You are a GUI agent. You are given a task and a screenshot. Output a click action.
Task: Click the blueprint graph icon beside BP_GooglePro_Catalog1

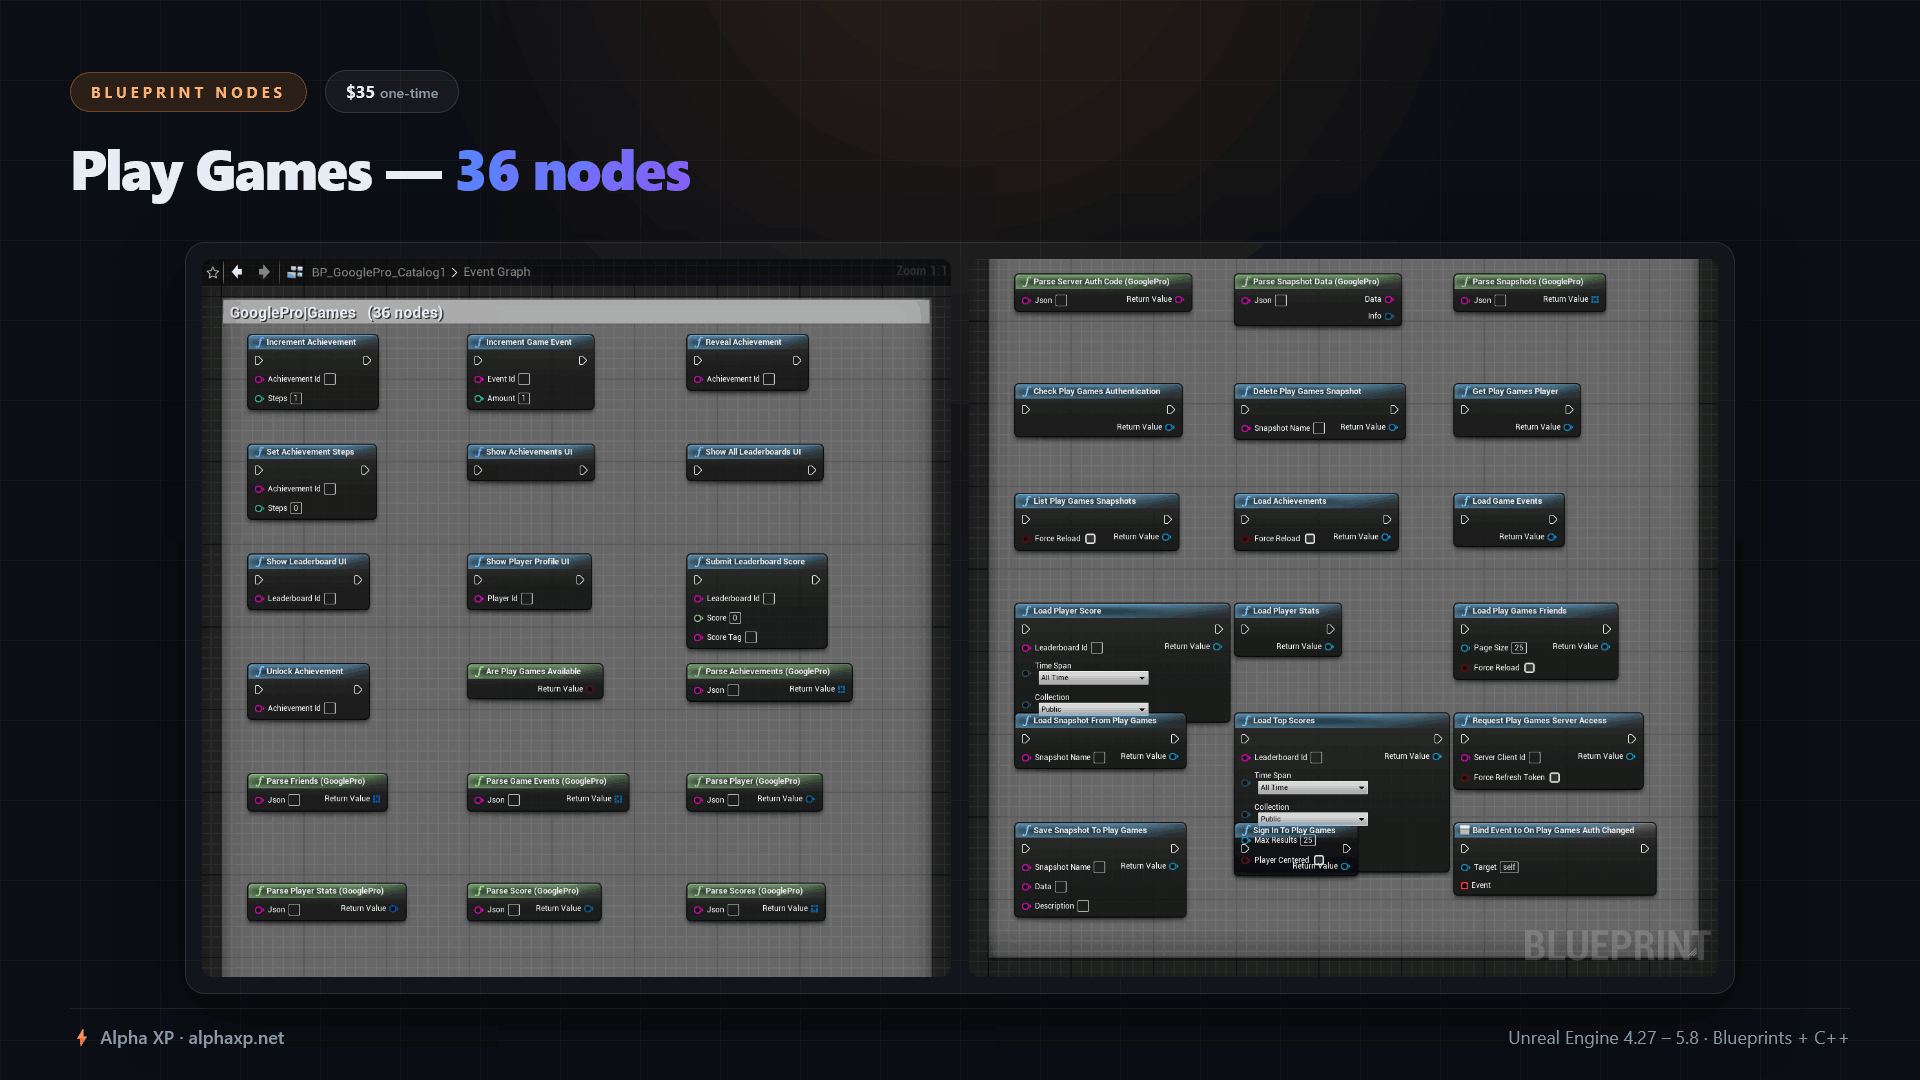point(295,272)
